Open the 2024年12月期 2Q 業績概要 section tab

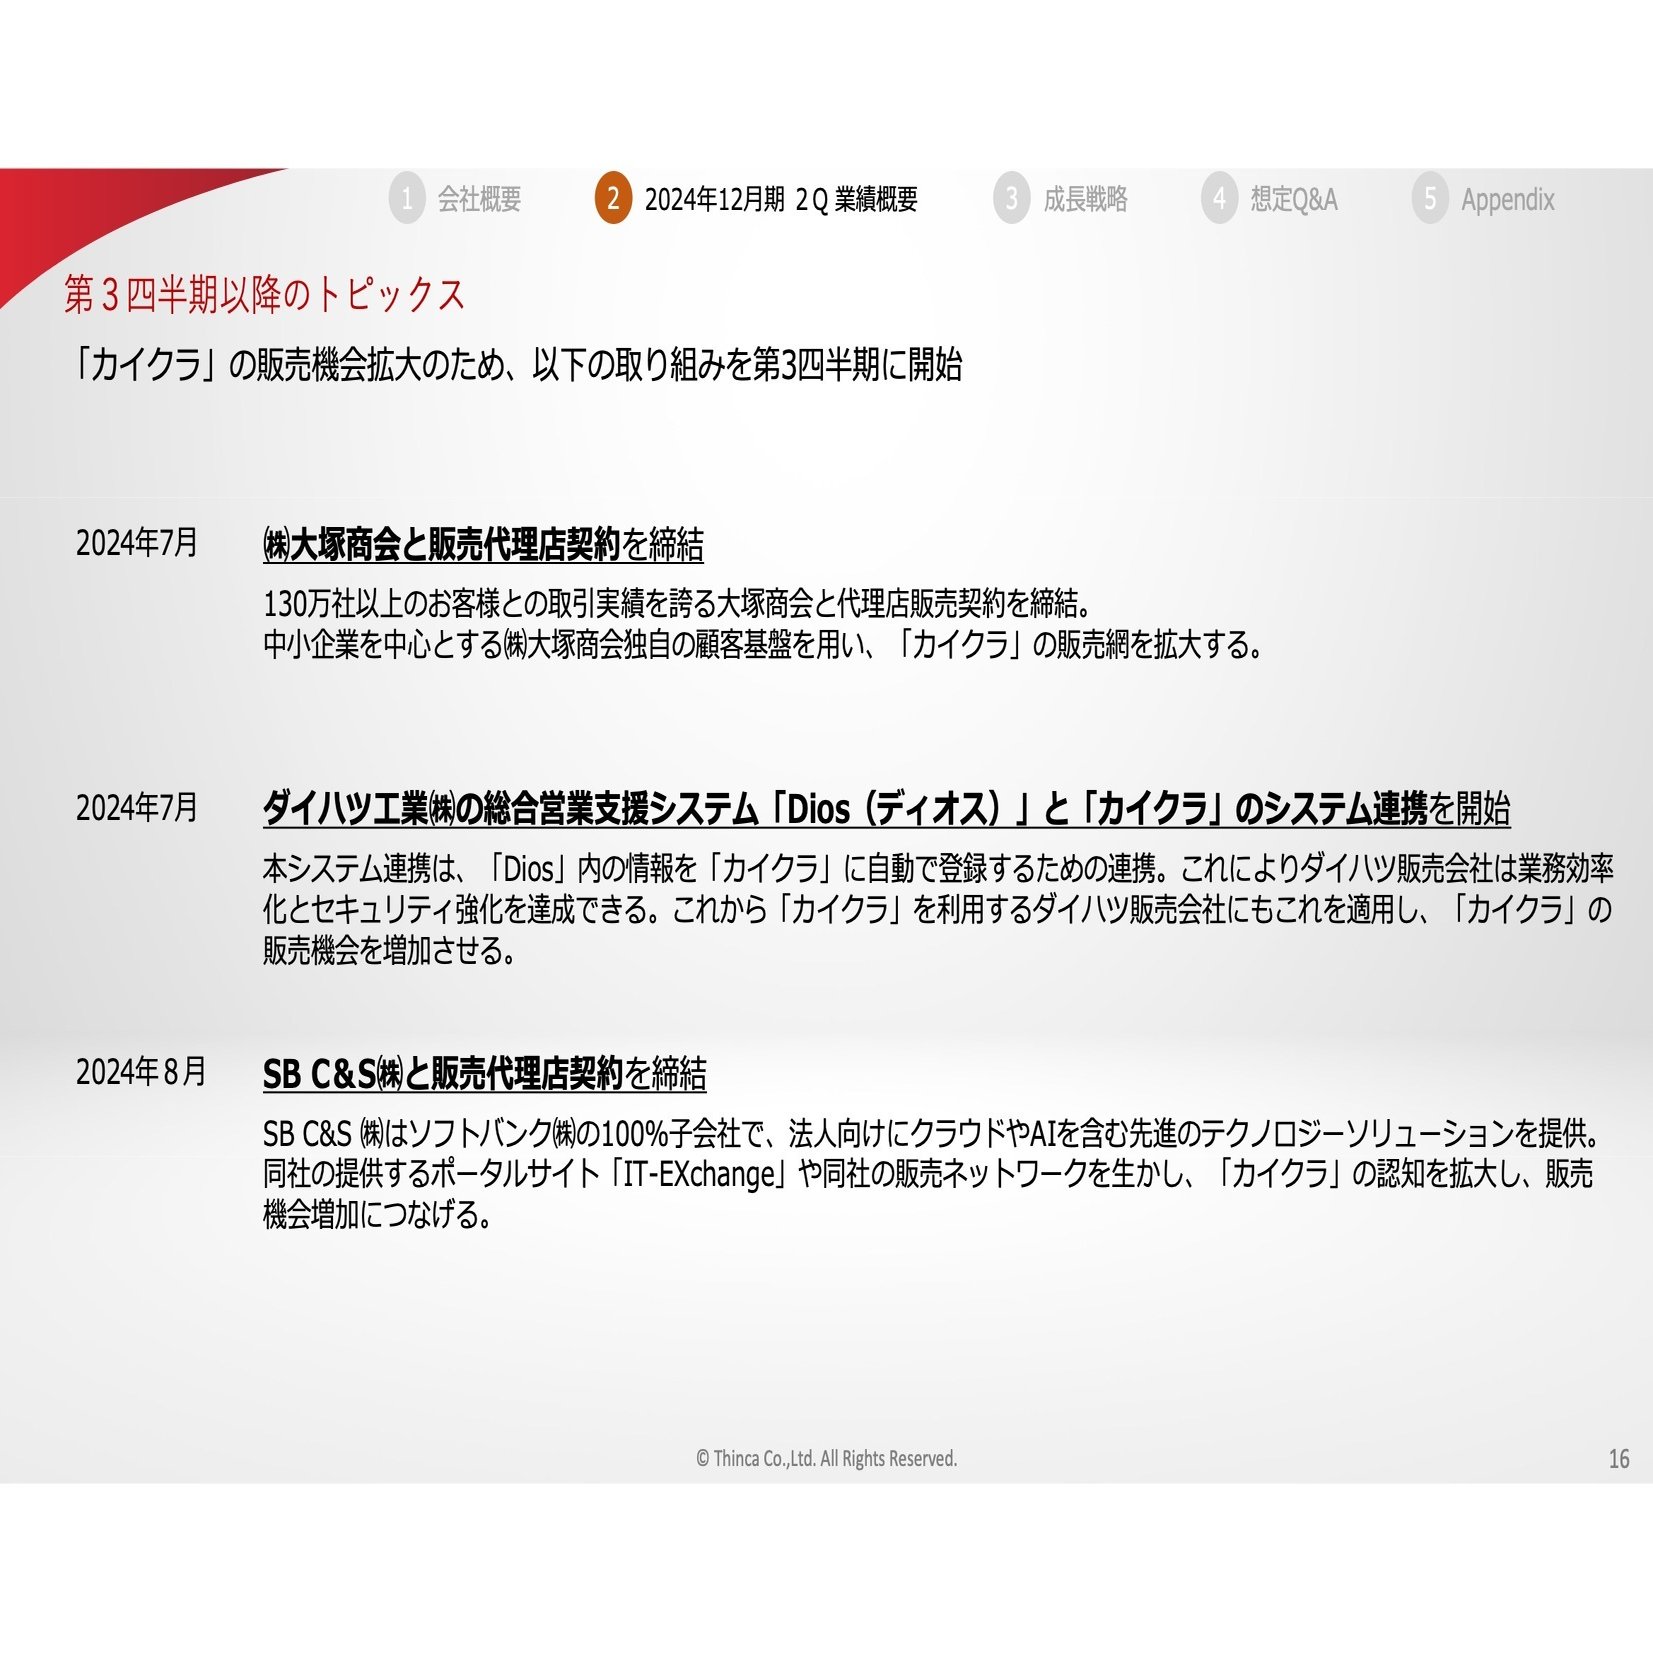tap(781, 199)
